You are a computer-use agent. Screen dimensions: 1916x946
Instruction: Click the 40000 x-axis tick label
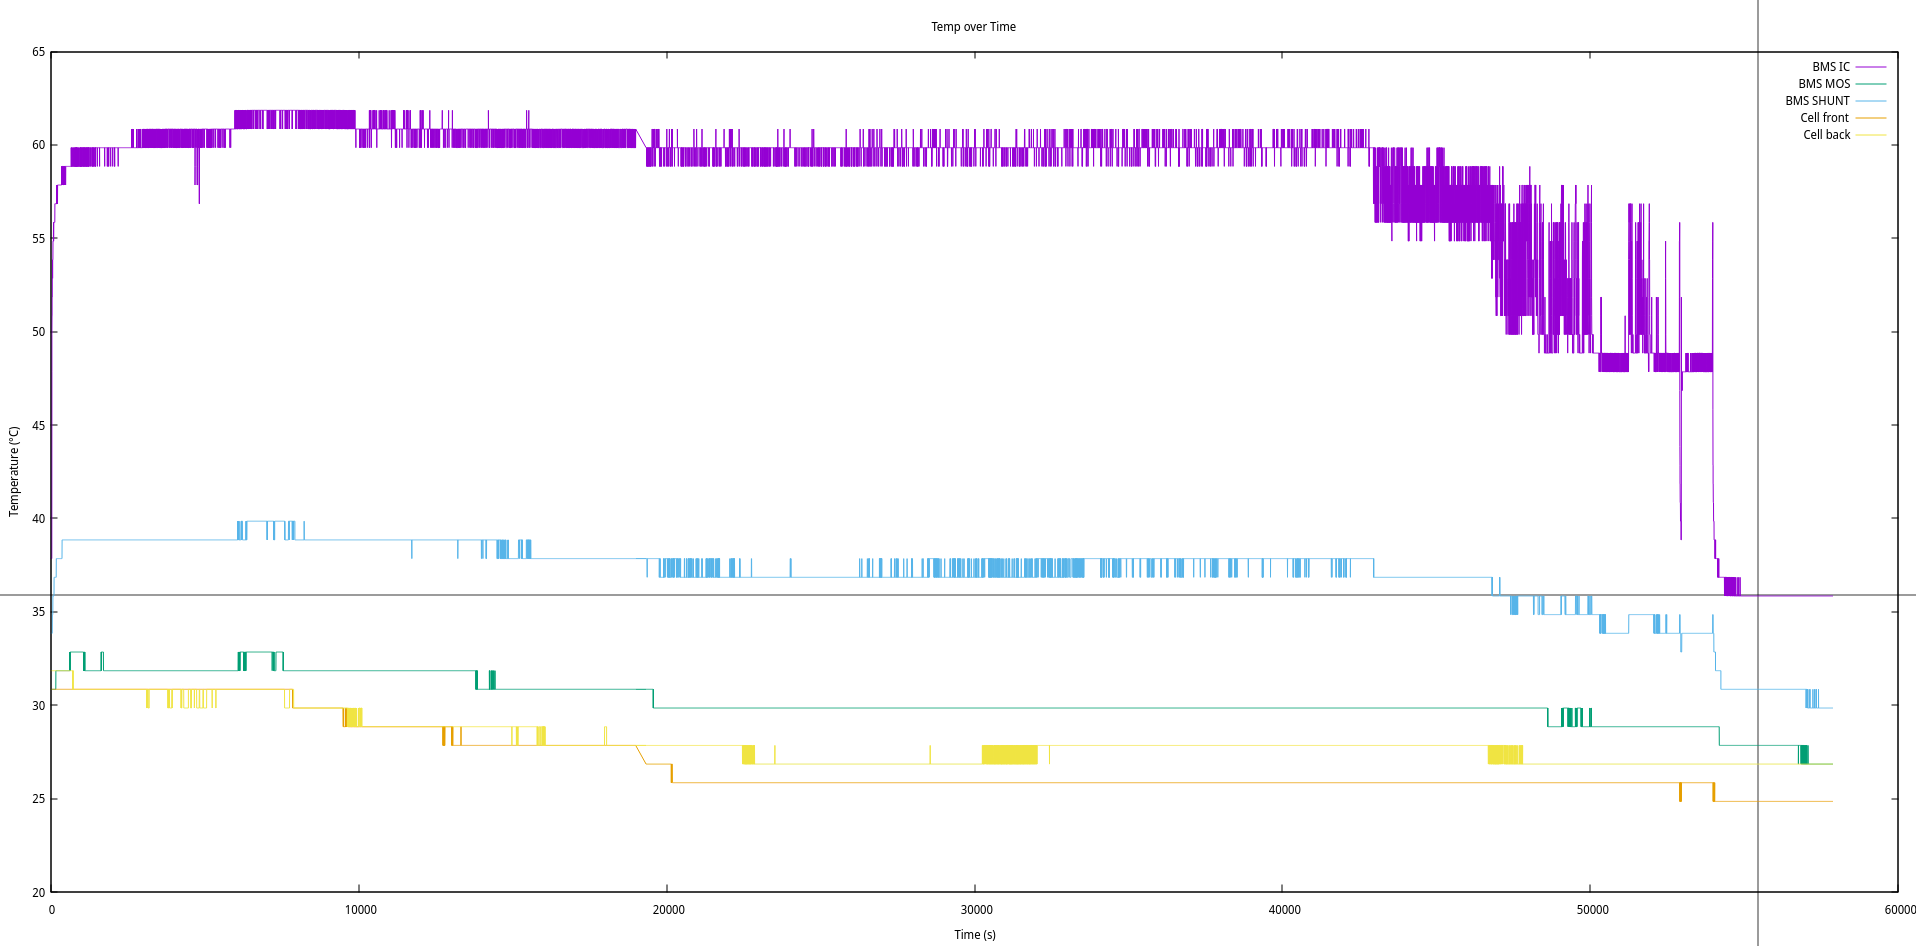pos(1285,910)
